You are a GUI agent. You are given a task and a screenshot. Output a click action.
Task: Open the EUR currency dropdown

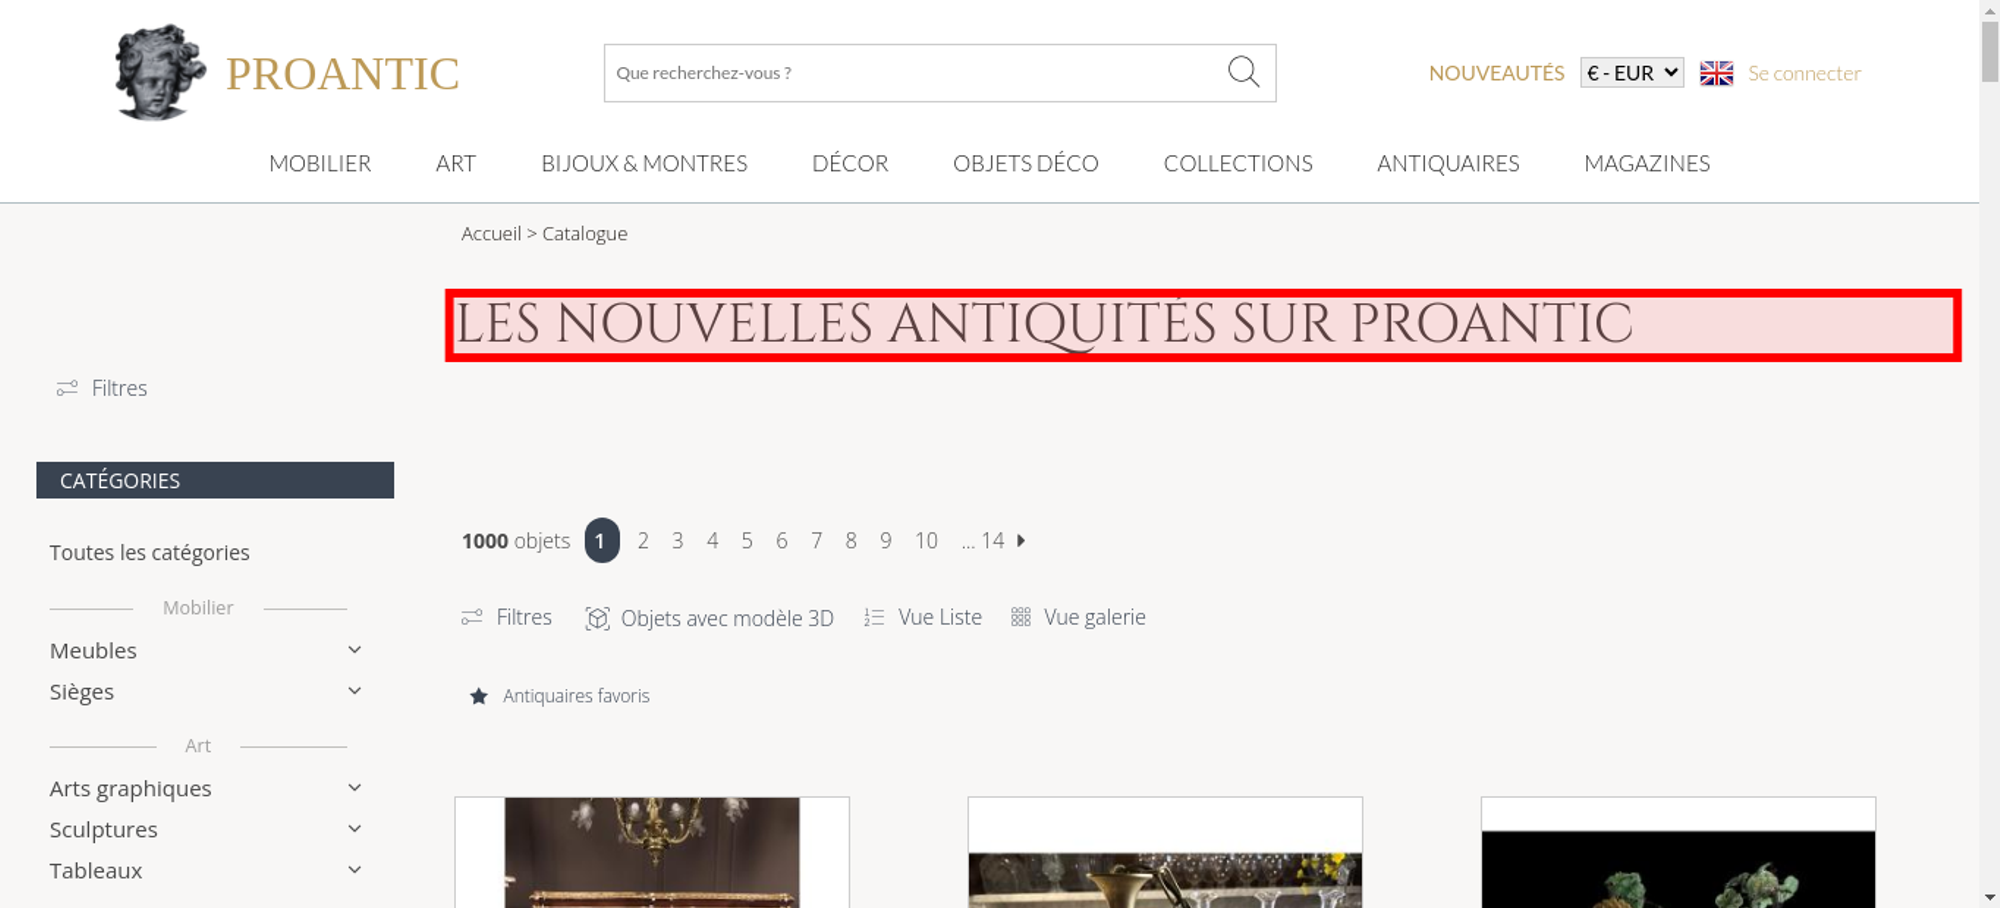coord(1632,73)
